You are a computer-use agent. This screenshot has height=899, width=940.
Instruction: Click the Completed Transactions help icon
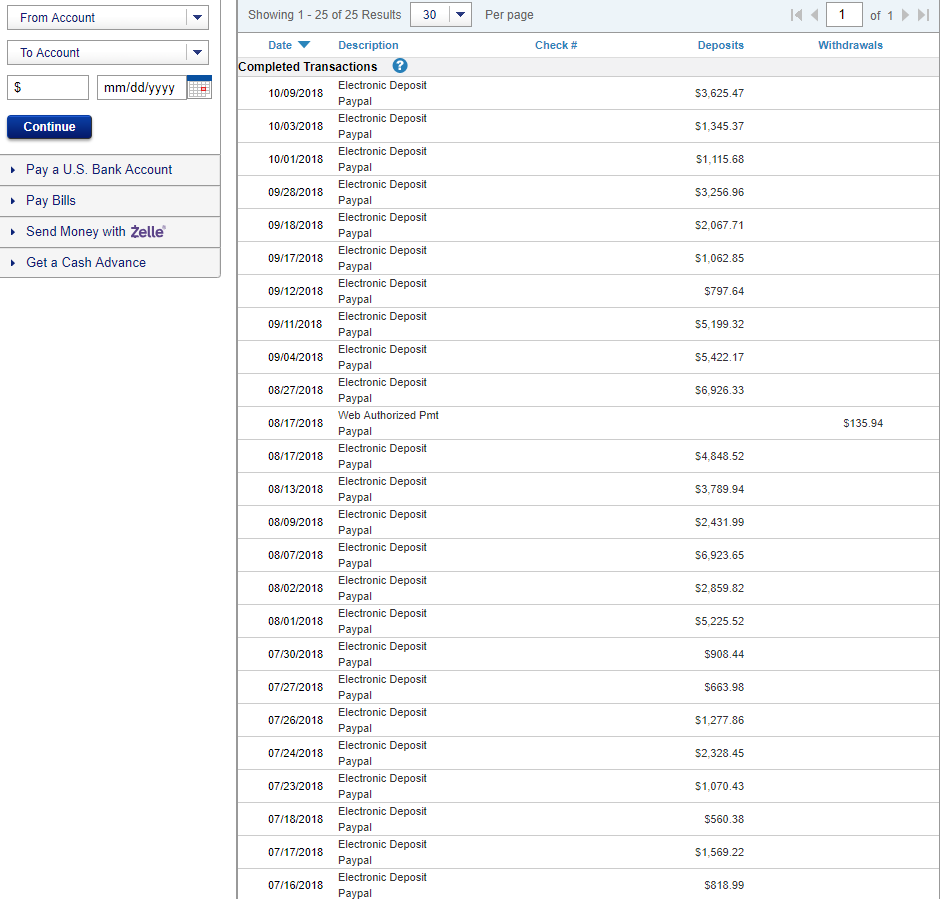(400, 66)
